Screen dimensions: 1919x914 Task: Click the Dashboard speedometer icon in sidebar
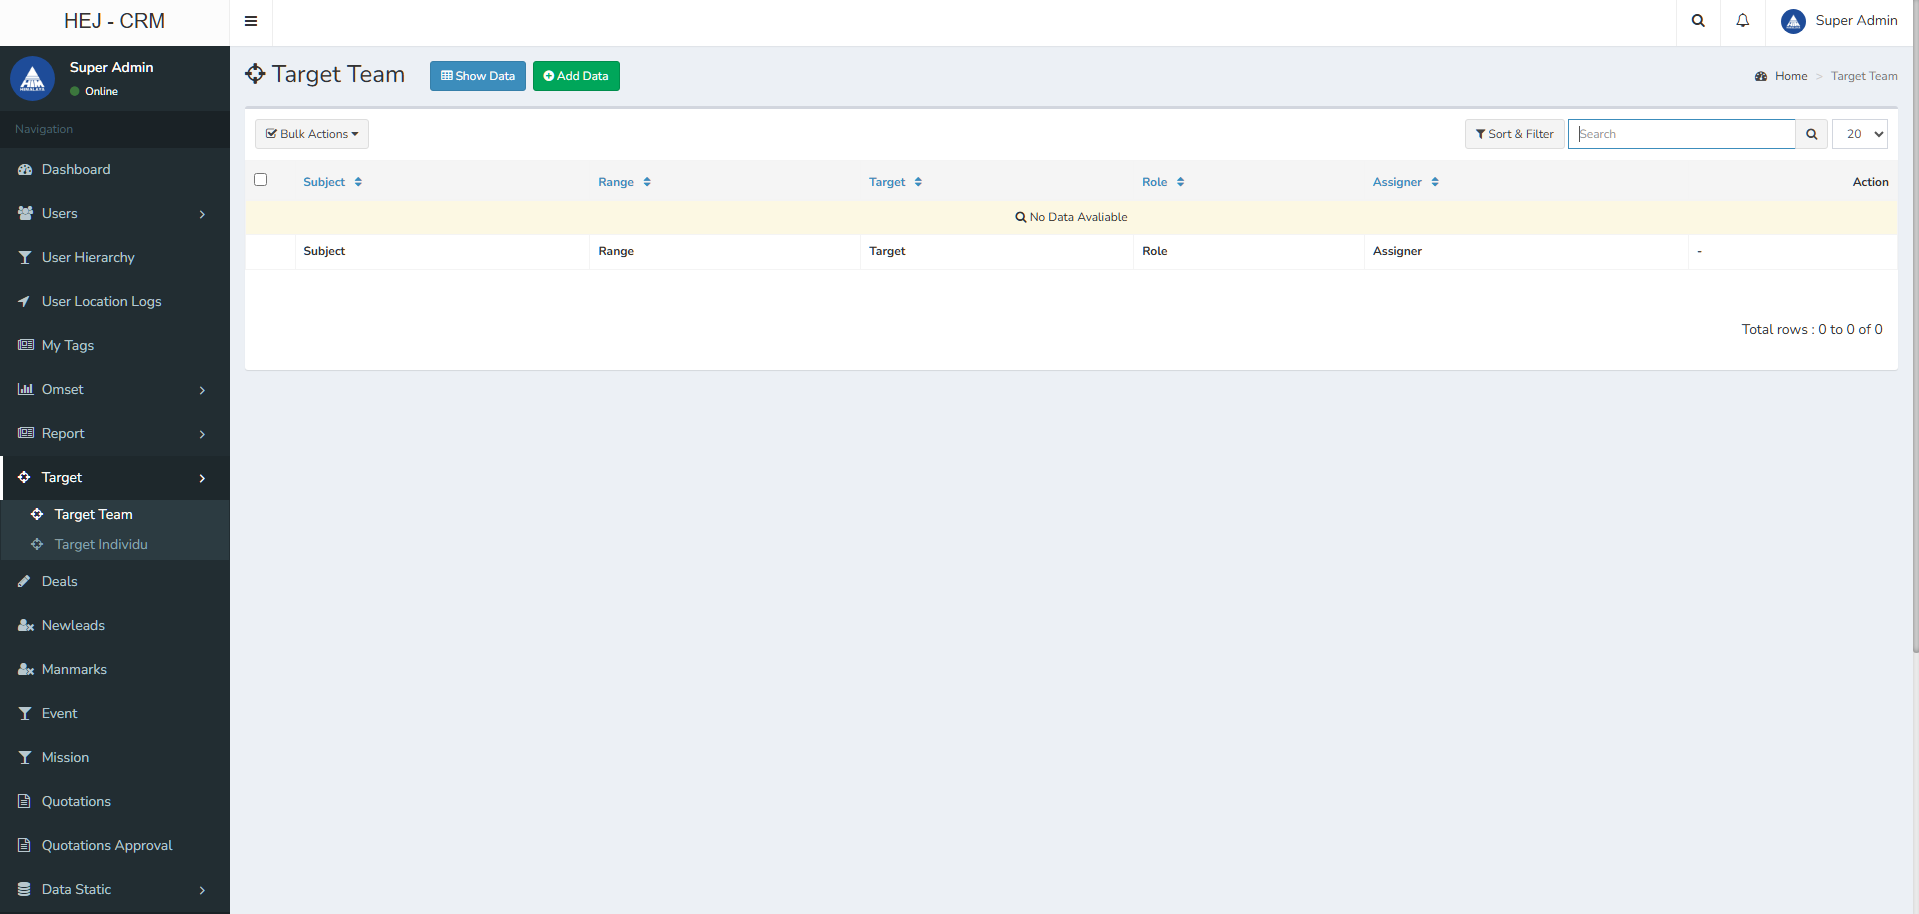tap(25, 170)
